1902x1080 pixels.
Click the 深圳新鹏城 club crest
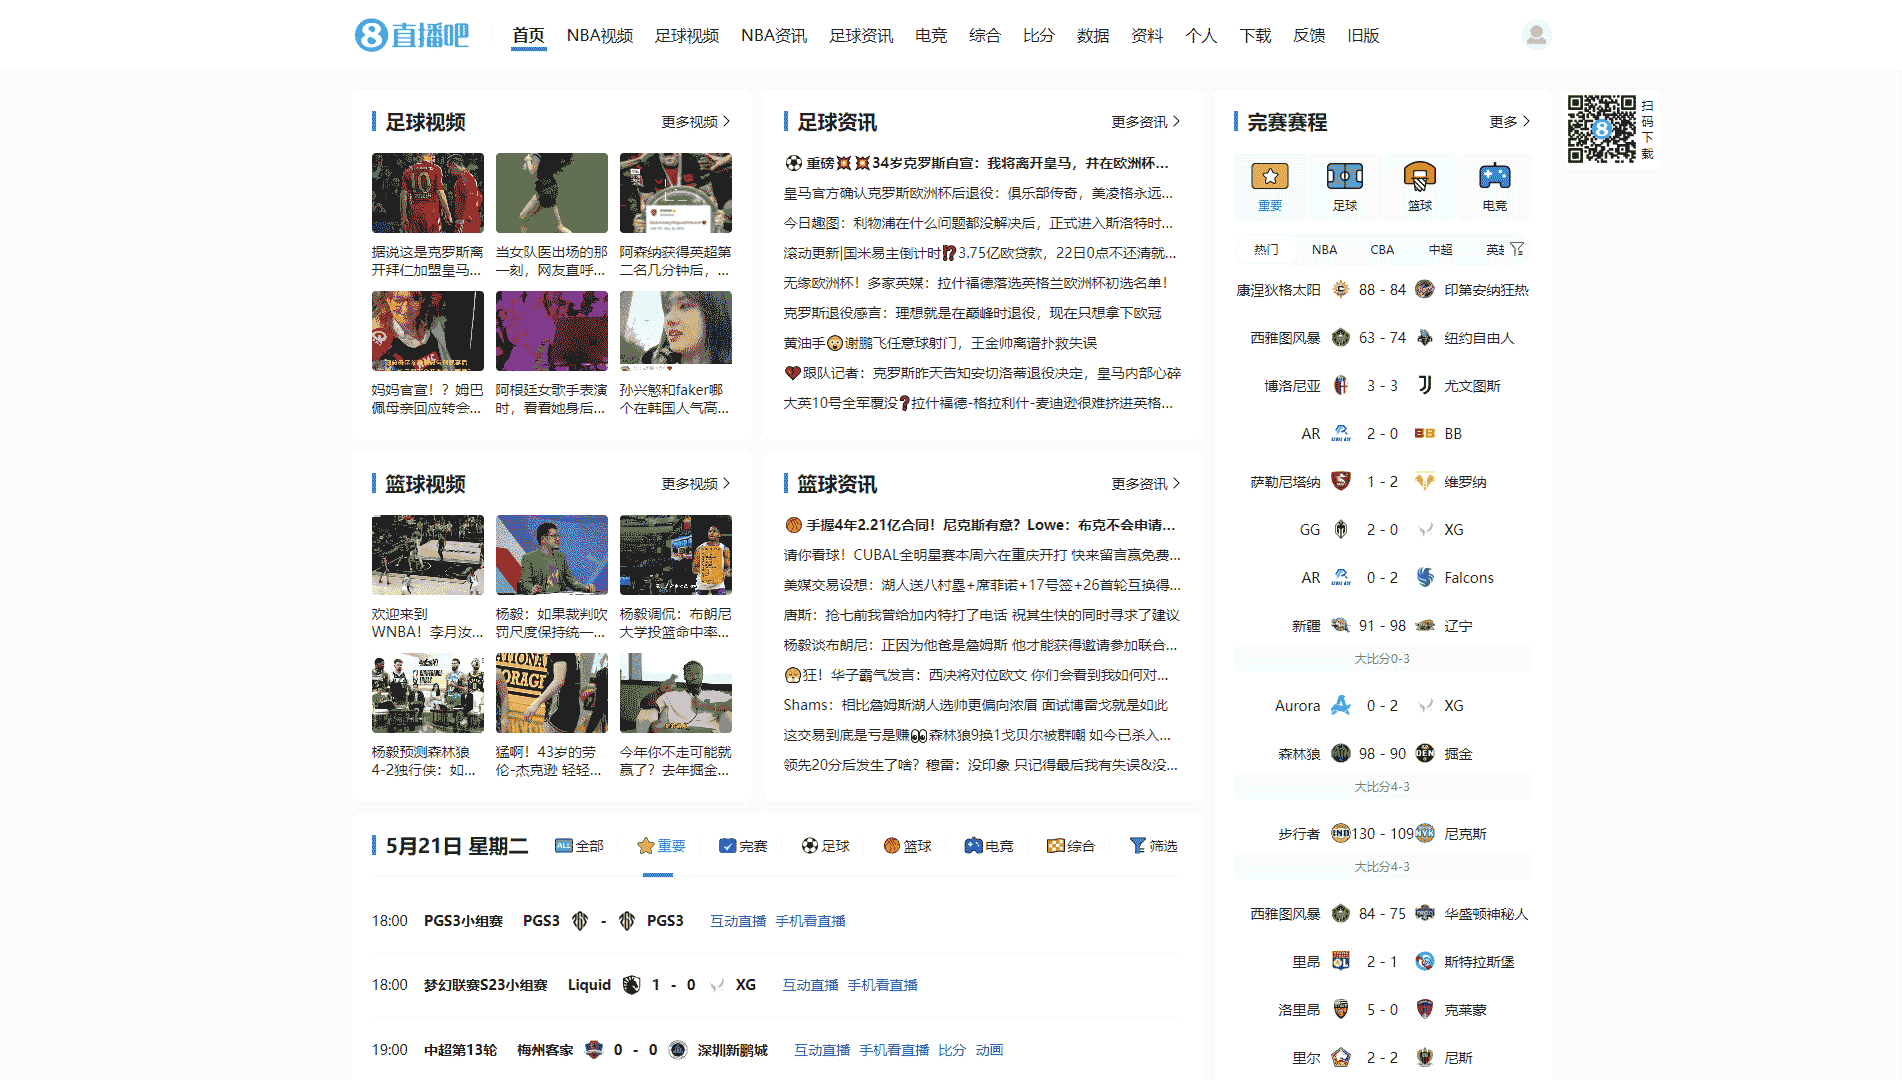click(678, 1050)
